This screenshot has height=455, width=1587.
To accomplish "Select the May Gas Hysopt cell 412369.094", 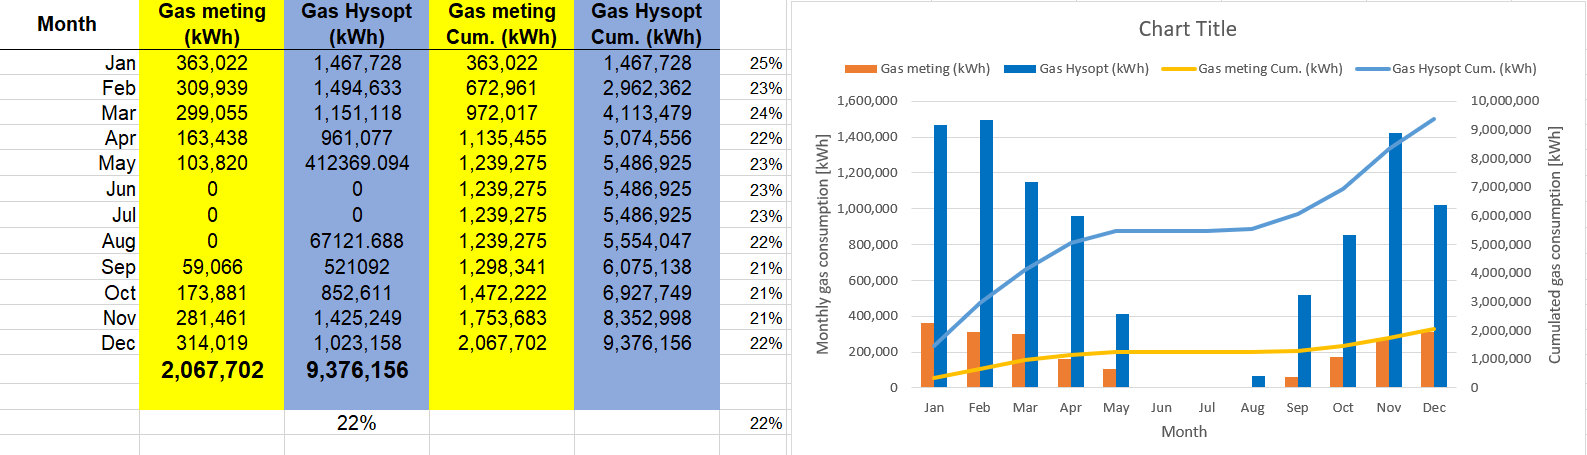I will 357,163.
